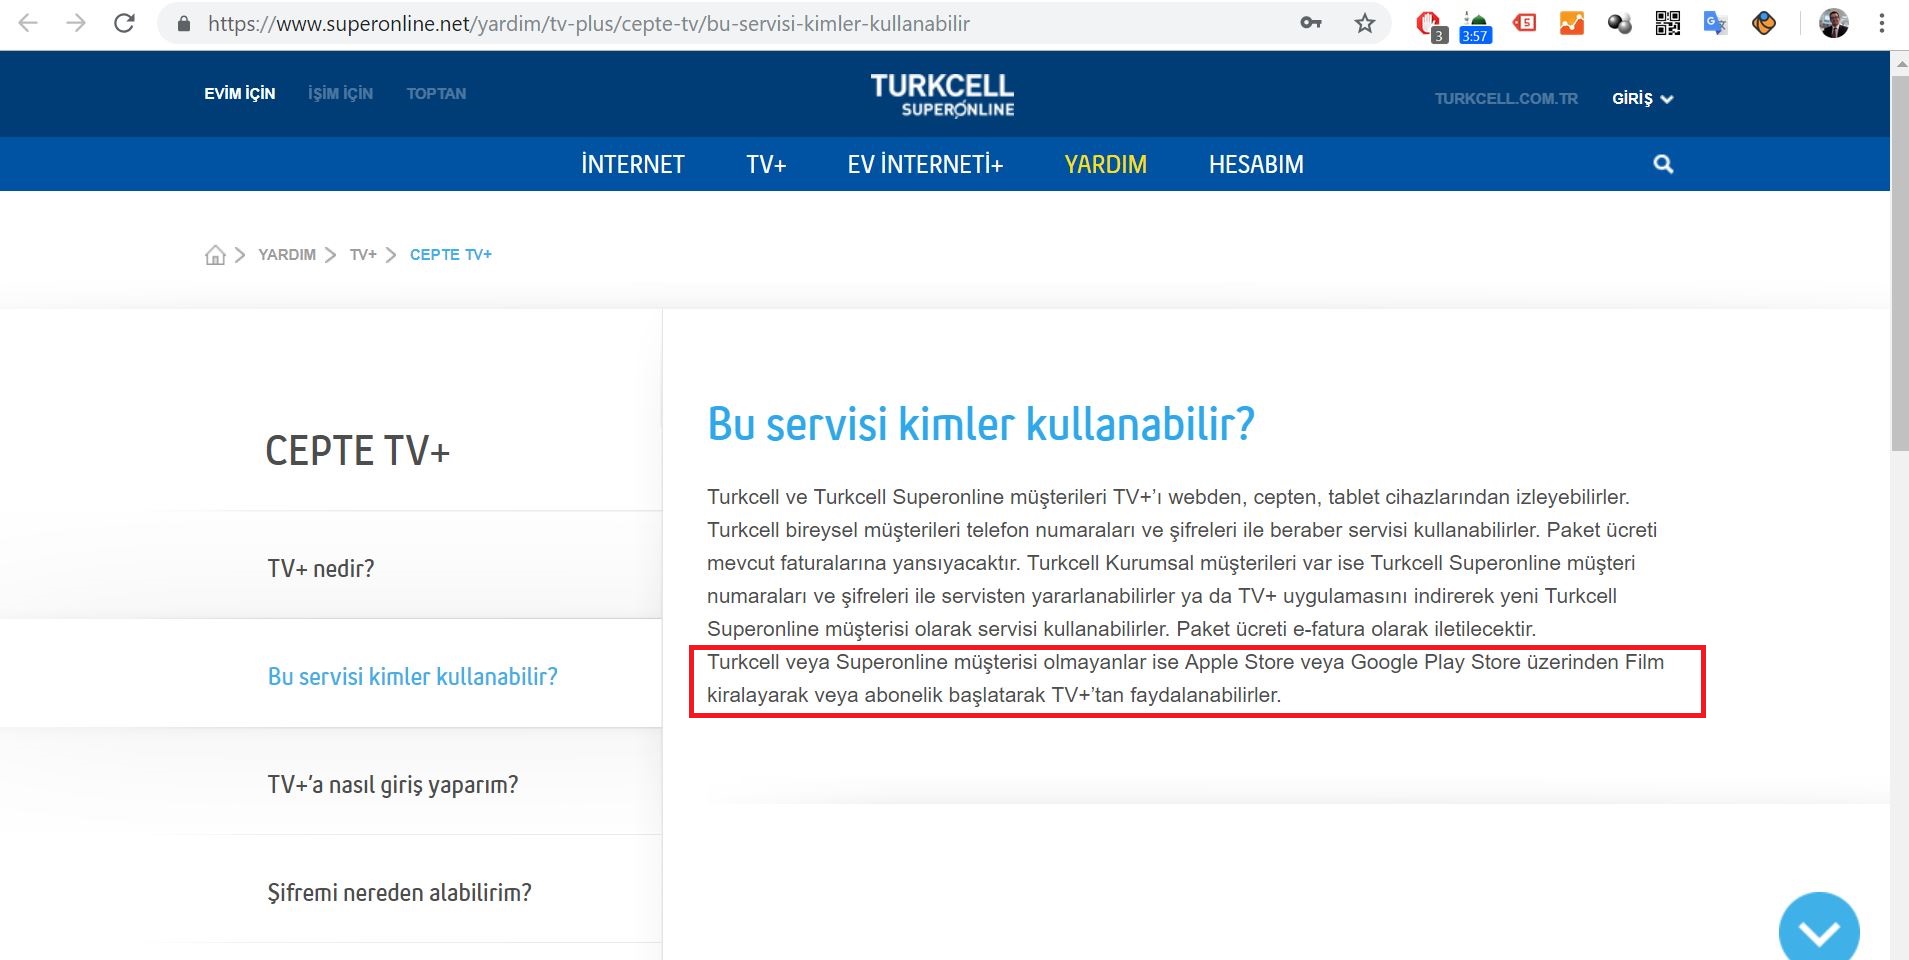1909x960 pixels.
Task: Open the EV İNTERNETİ+ menu
Action: pyautogui.click(x=925, y=164)
